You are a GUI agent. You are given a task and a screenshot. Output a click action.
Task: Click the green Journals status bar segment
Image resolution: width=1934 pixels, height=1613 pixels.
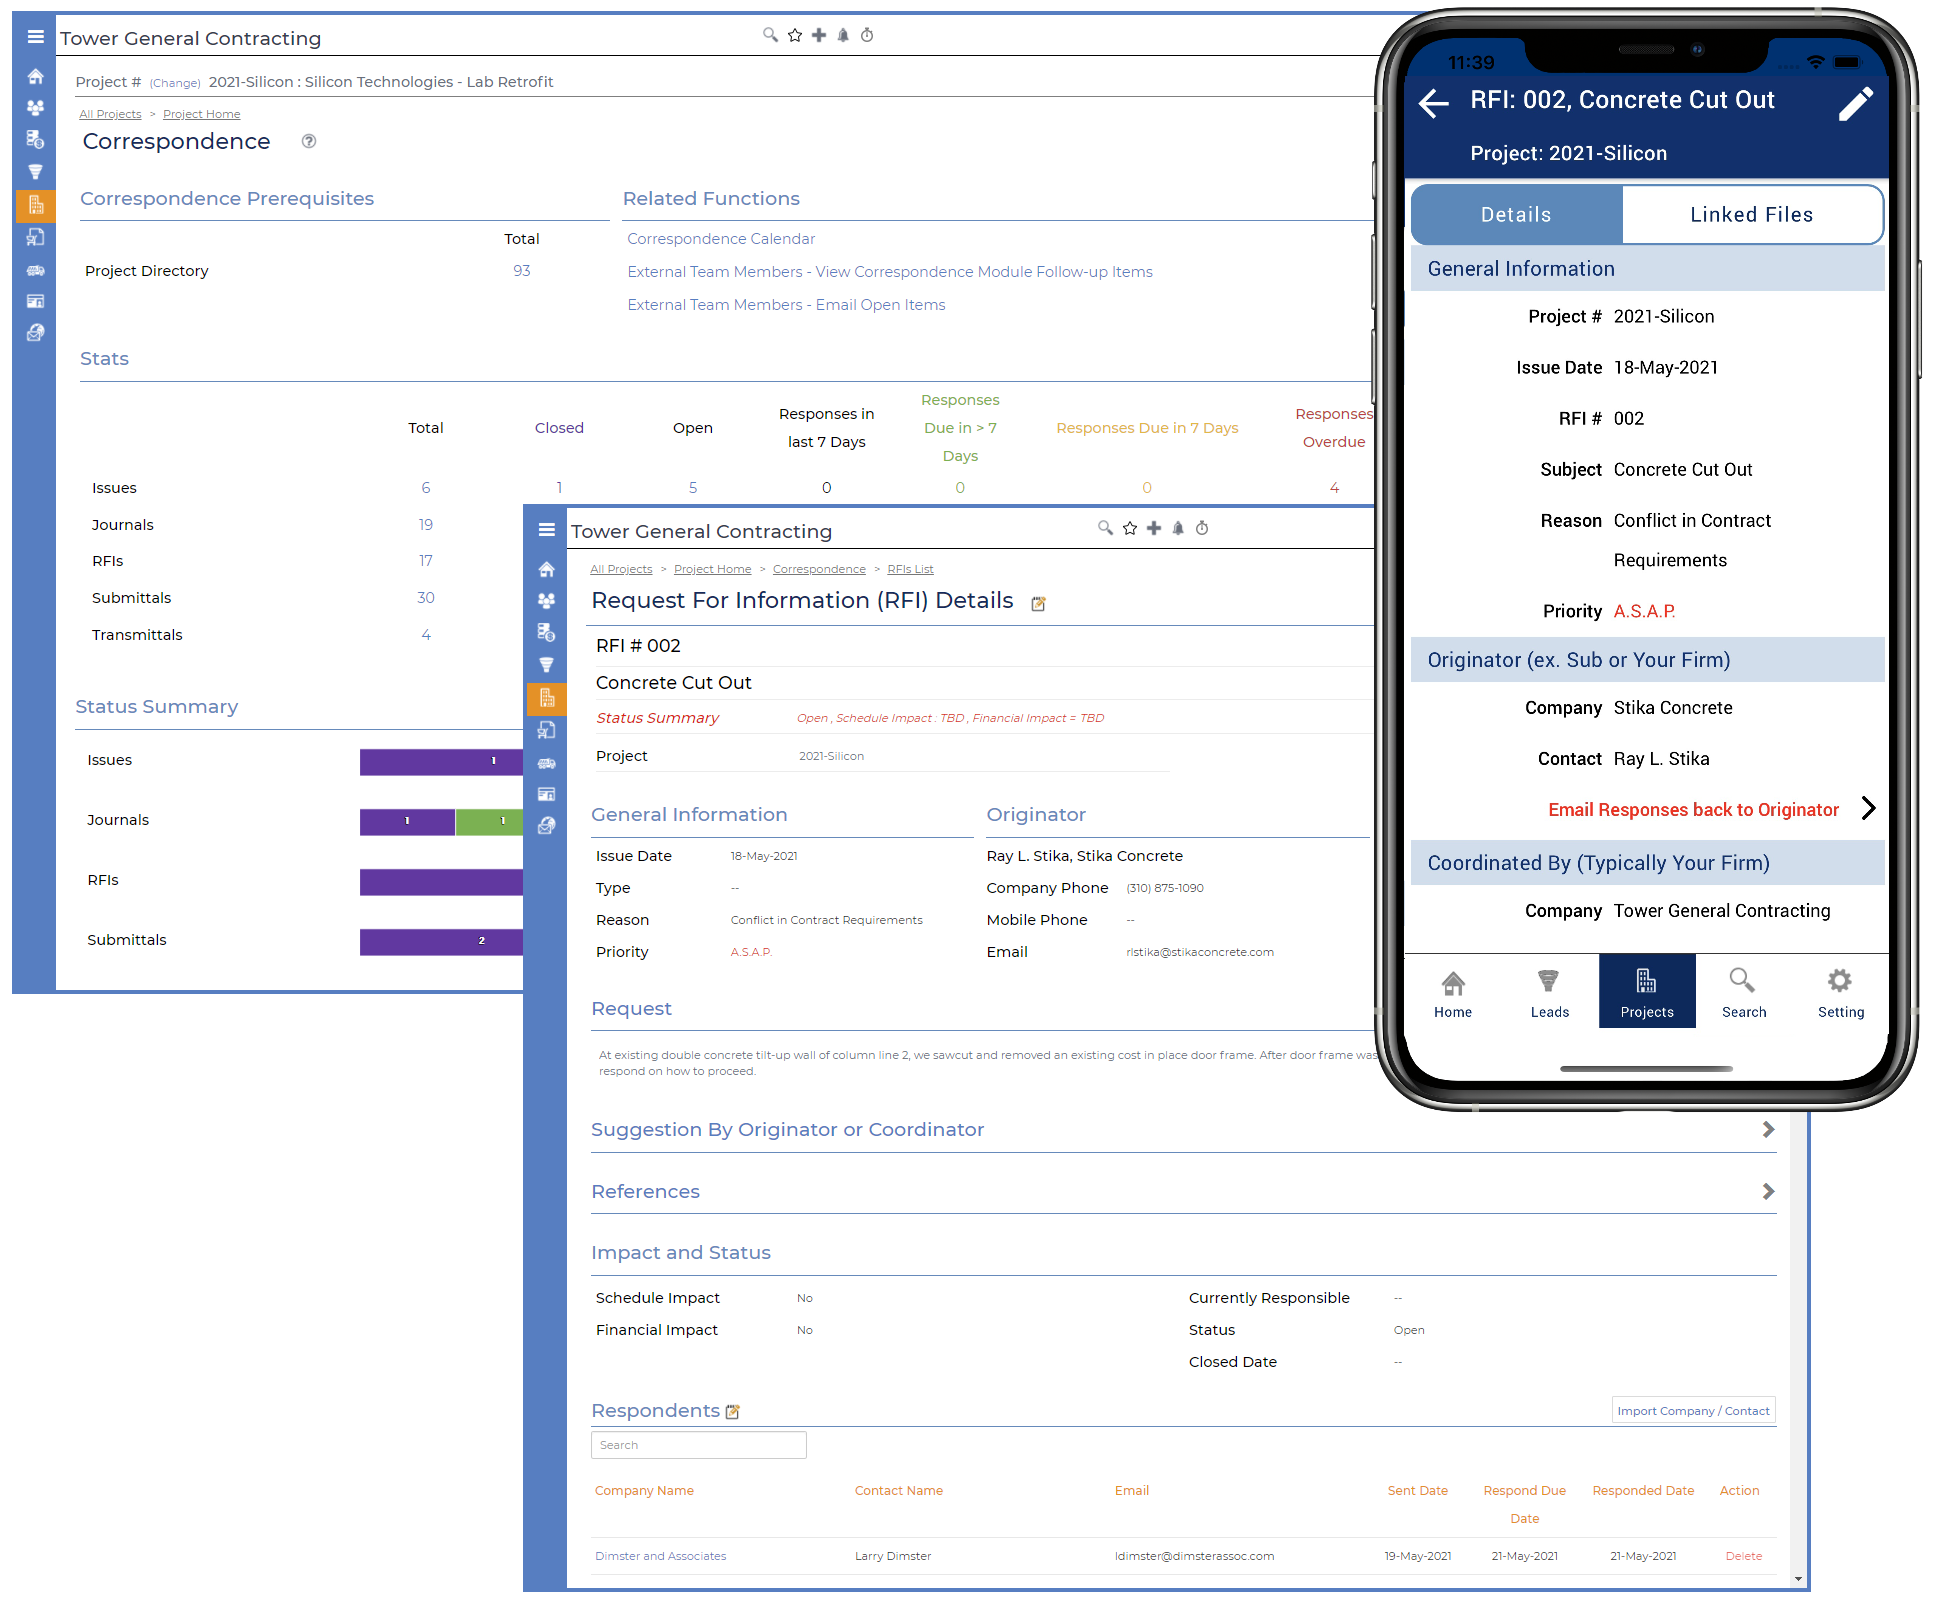(490, 821)
